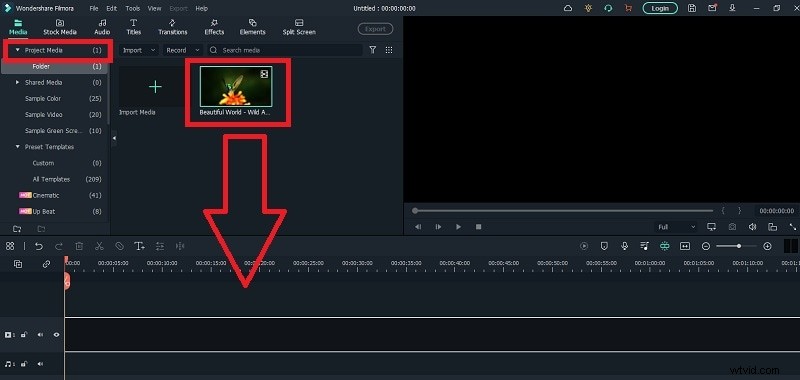Click the voiceover microphone icon
Image resolution: width=800 pixels, height=380 pixels.
click(x=624, y=246)
